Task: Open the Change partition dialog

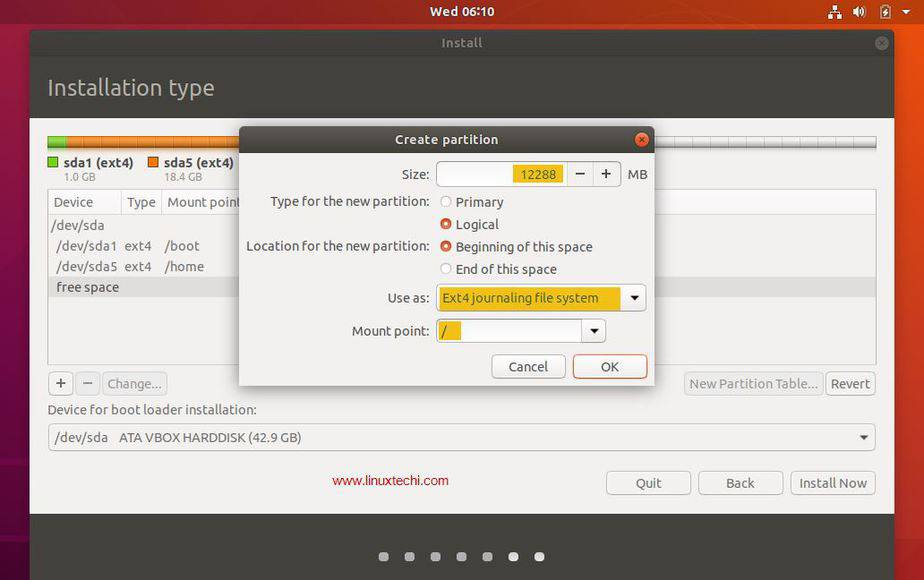Action: pyautogui.click(x=134, y=383)
